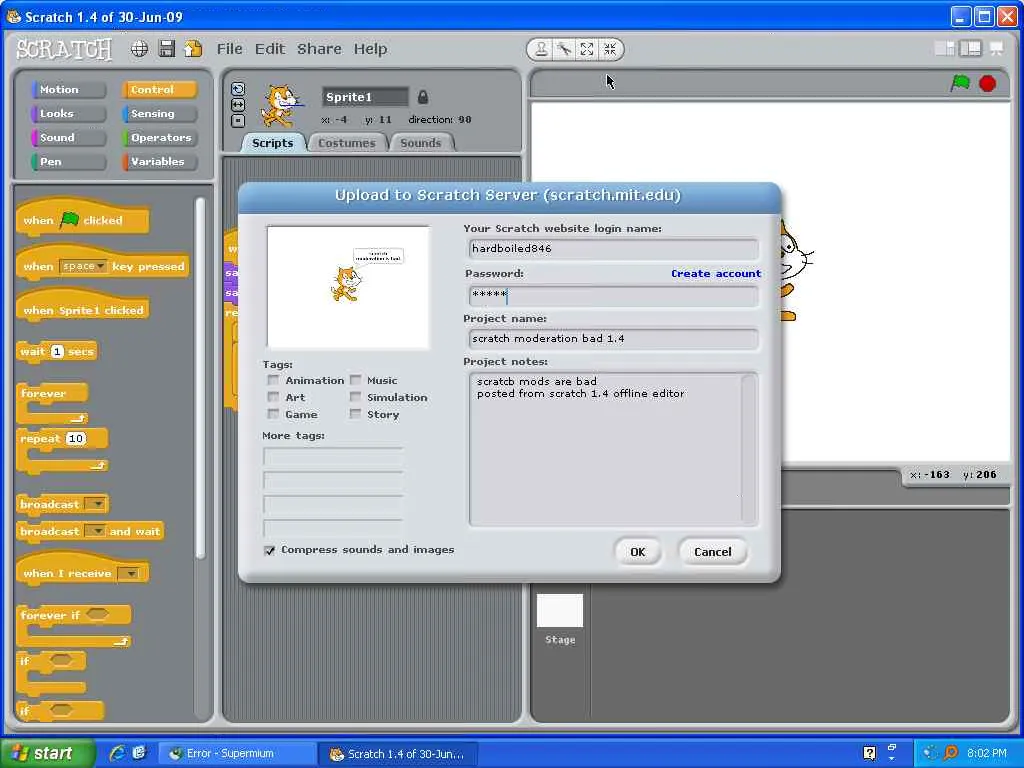The height and width of the screenshot is (768, 1024).
Task: Open the Variables blocks category
Action: (x=159, y=161)
